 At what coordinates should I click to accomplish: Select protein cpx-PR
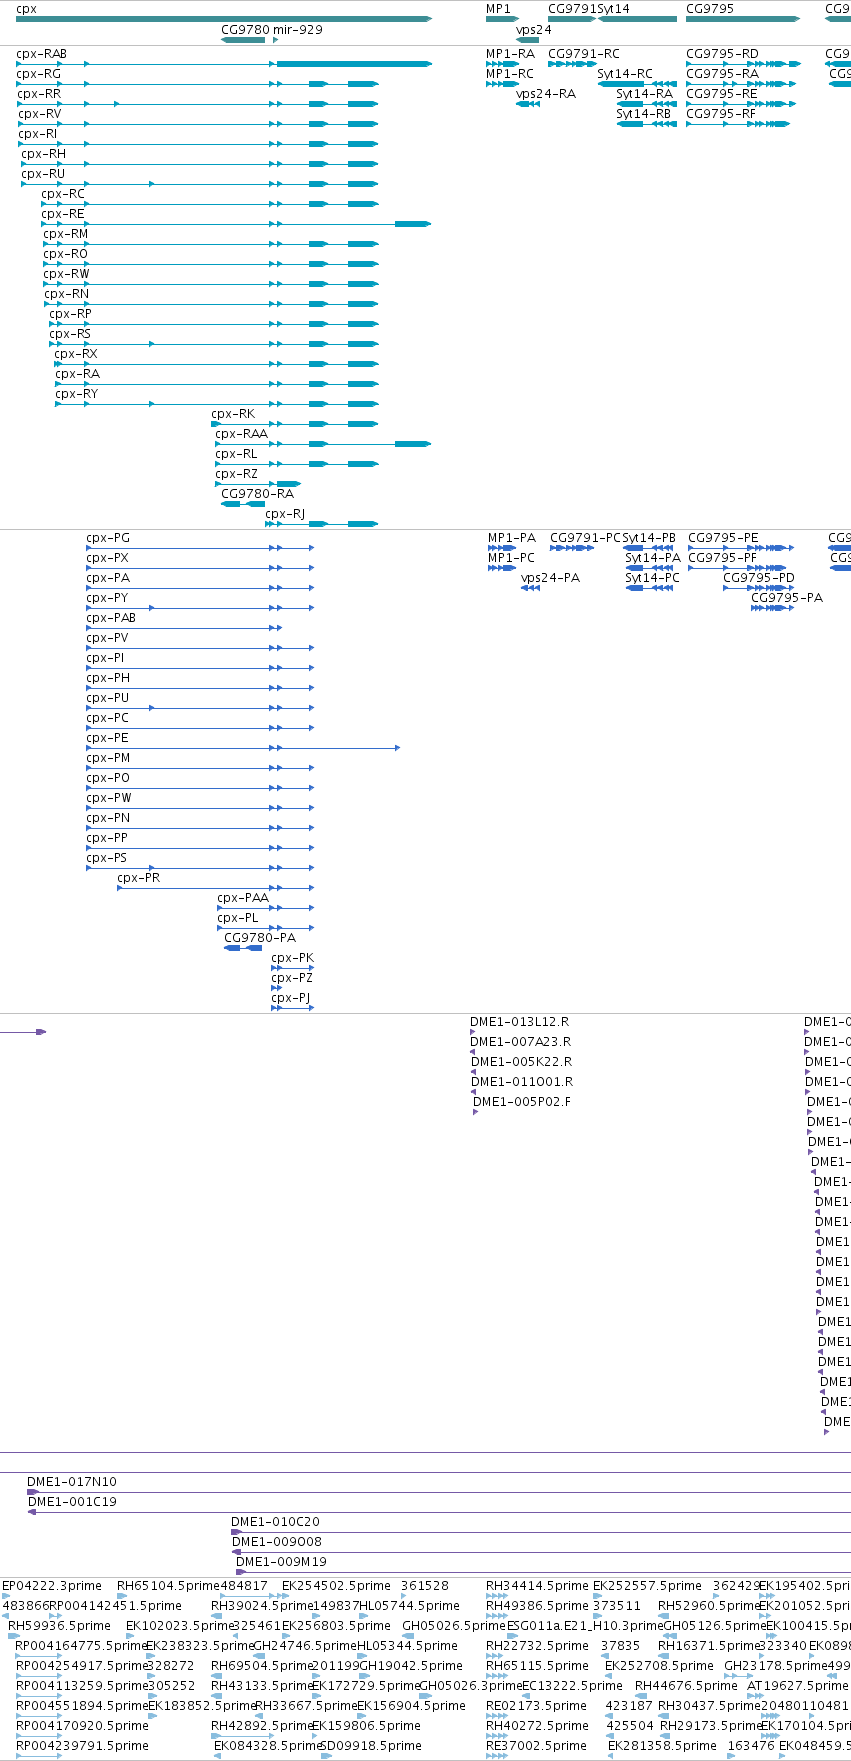(139, 878)
